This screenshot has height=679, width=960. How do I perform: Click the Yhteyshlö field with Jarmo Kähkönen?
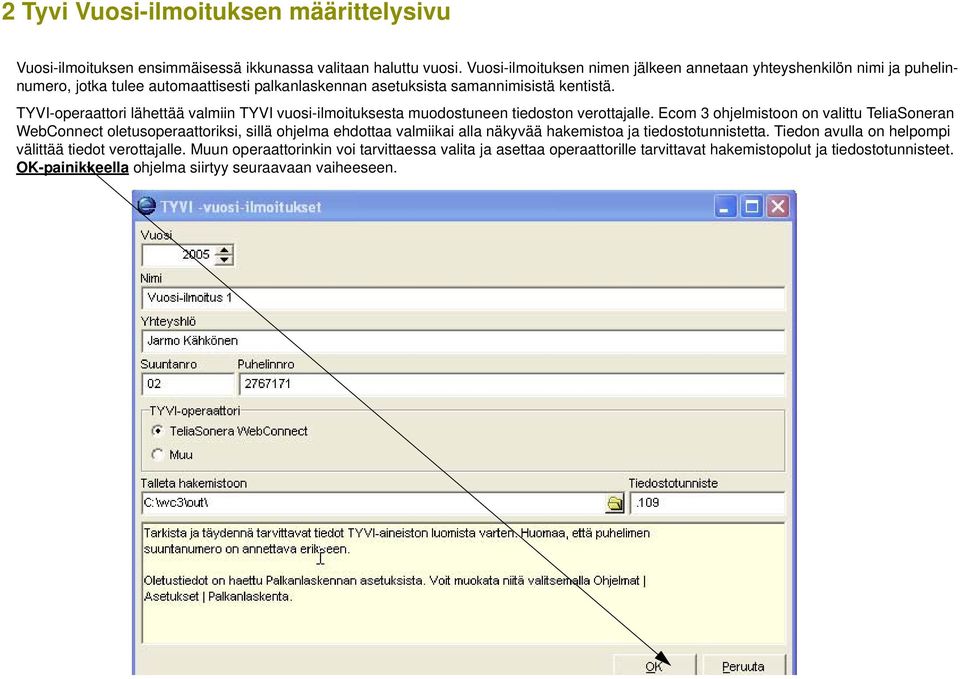click(463, 341)
